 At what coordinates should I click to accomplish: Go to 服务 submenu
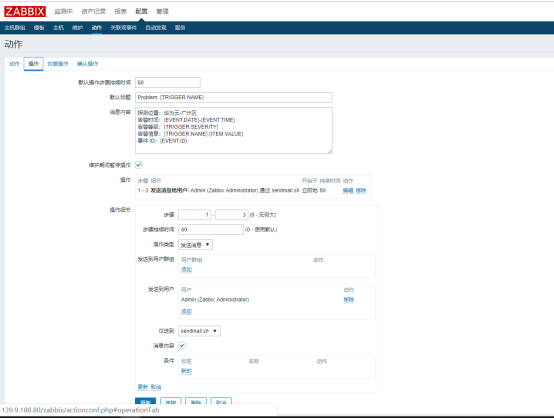point(180,28)
